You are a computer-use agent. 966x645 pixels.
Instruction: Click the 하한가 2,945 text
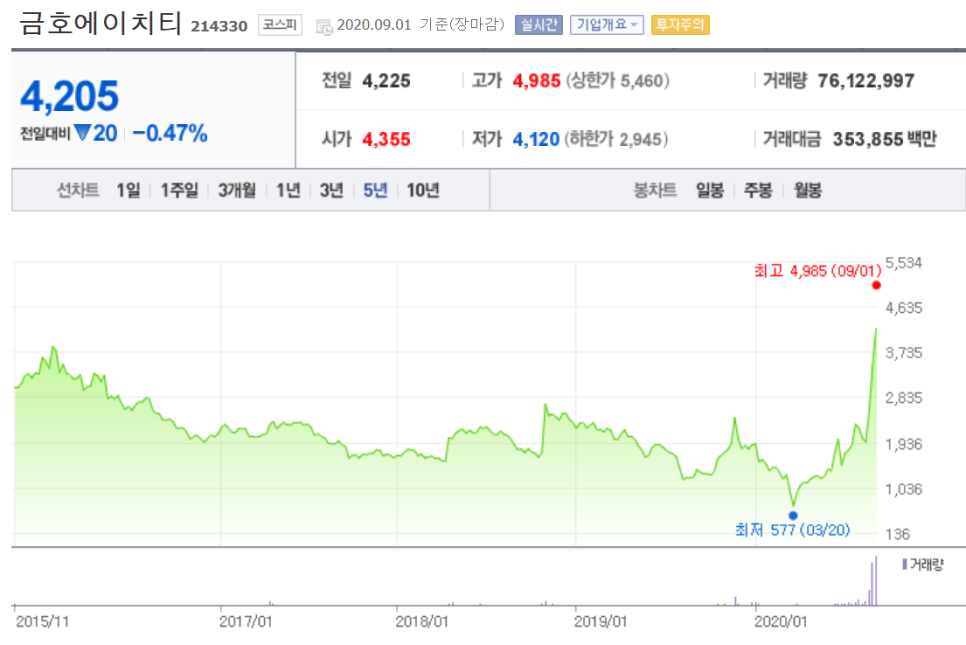point(616,139)
